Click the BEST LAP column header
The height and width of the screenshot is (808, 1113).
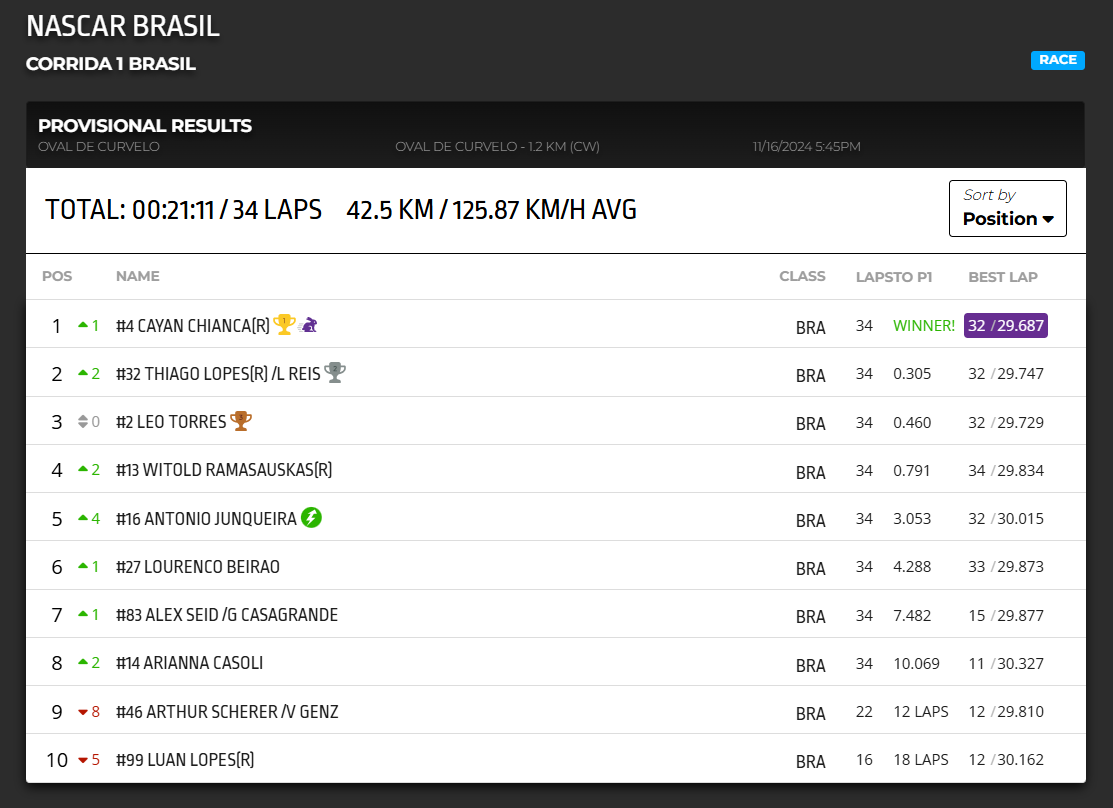(x=1003, y=277)
